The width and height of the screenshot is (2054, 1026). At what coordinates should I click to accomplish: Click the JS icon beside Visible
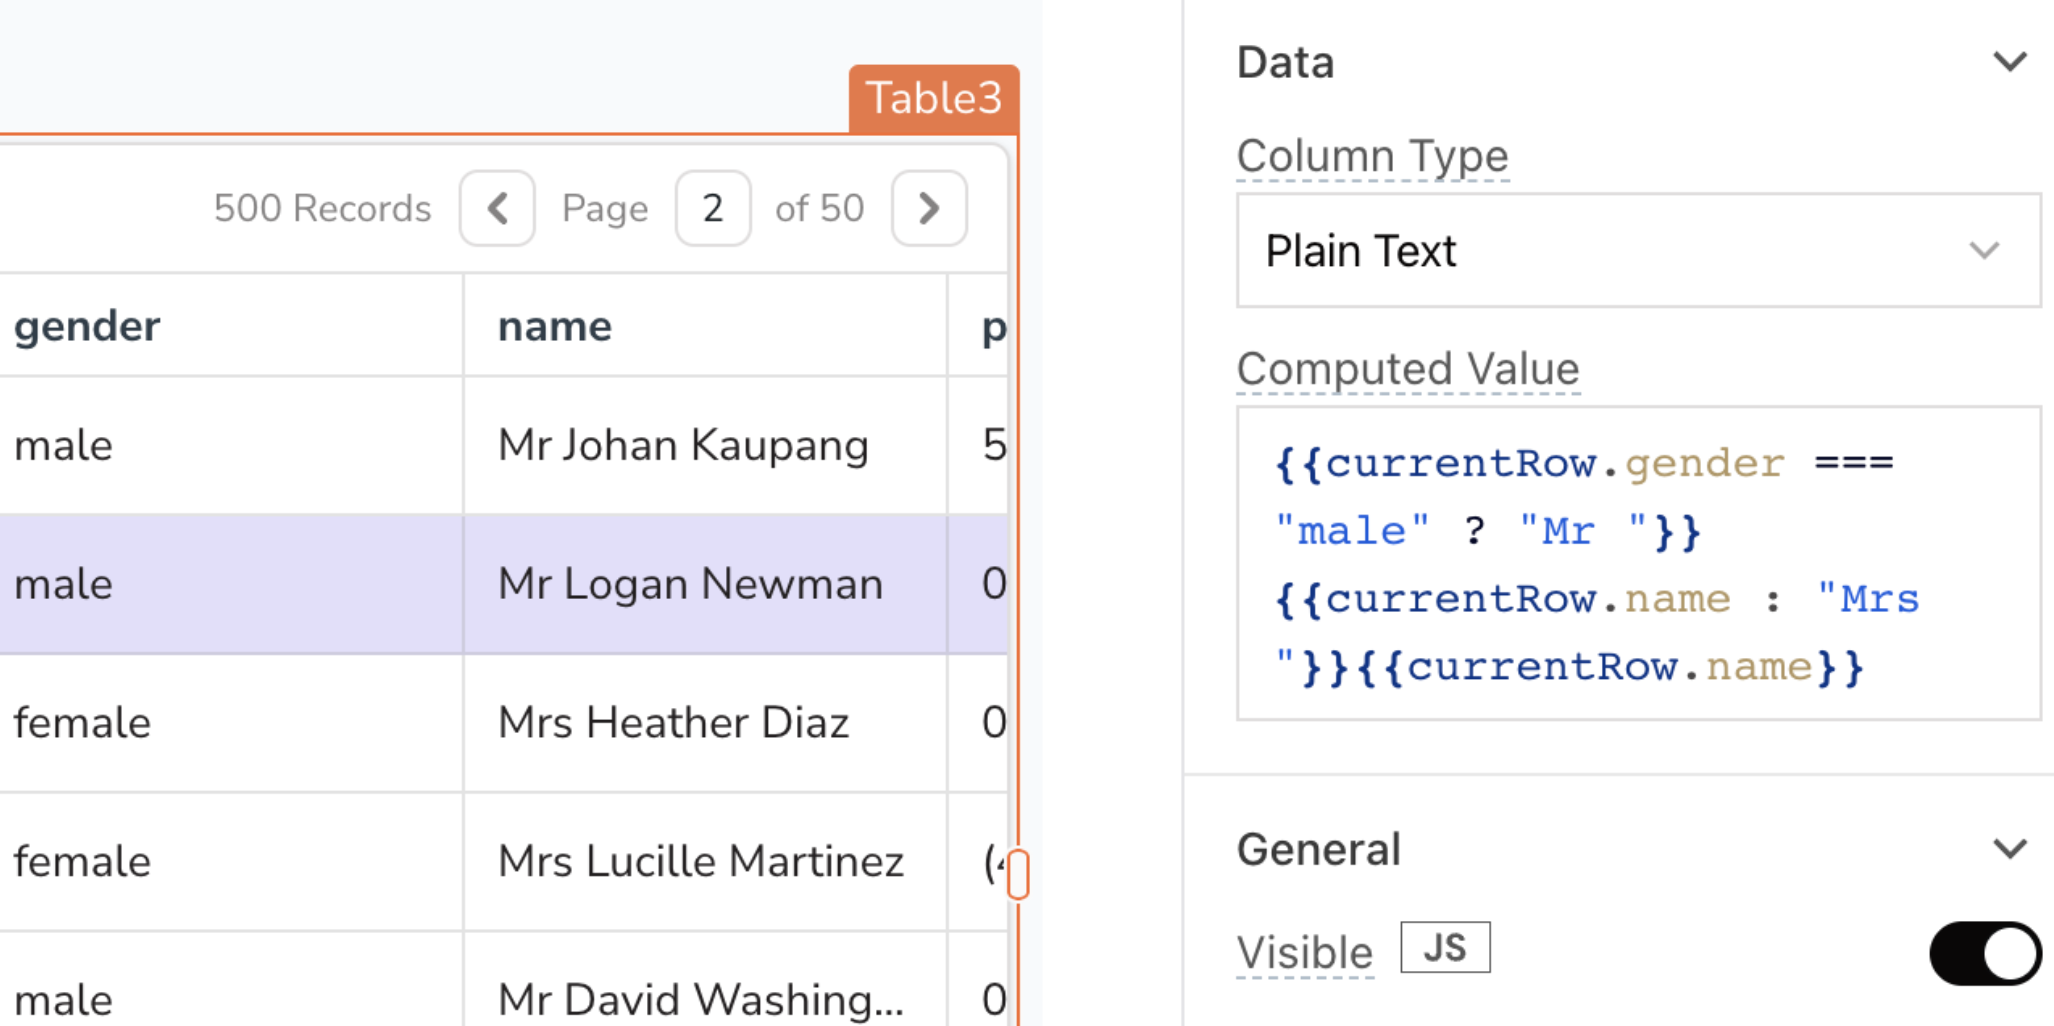(x=1443, y=946)
